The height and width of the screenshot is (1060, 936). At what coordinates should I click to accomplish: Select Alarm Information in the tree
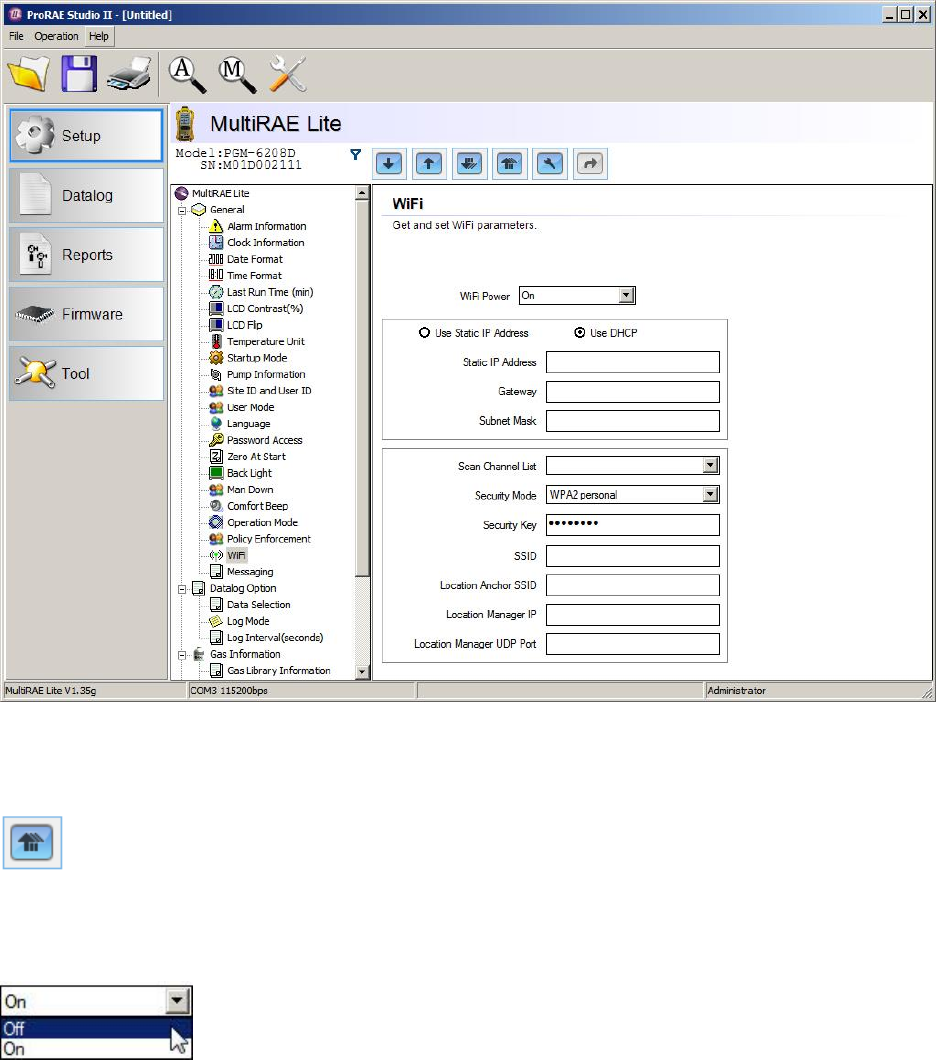[x=266, y=226]
